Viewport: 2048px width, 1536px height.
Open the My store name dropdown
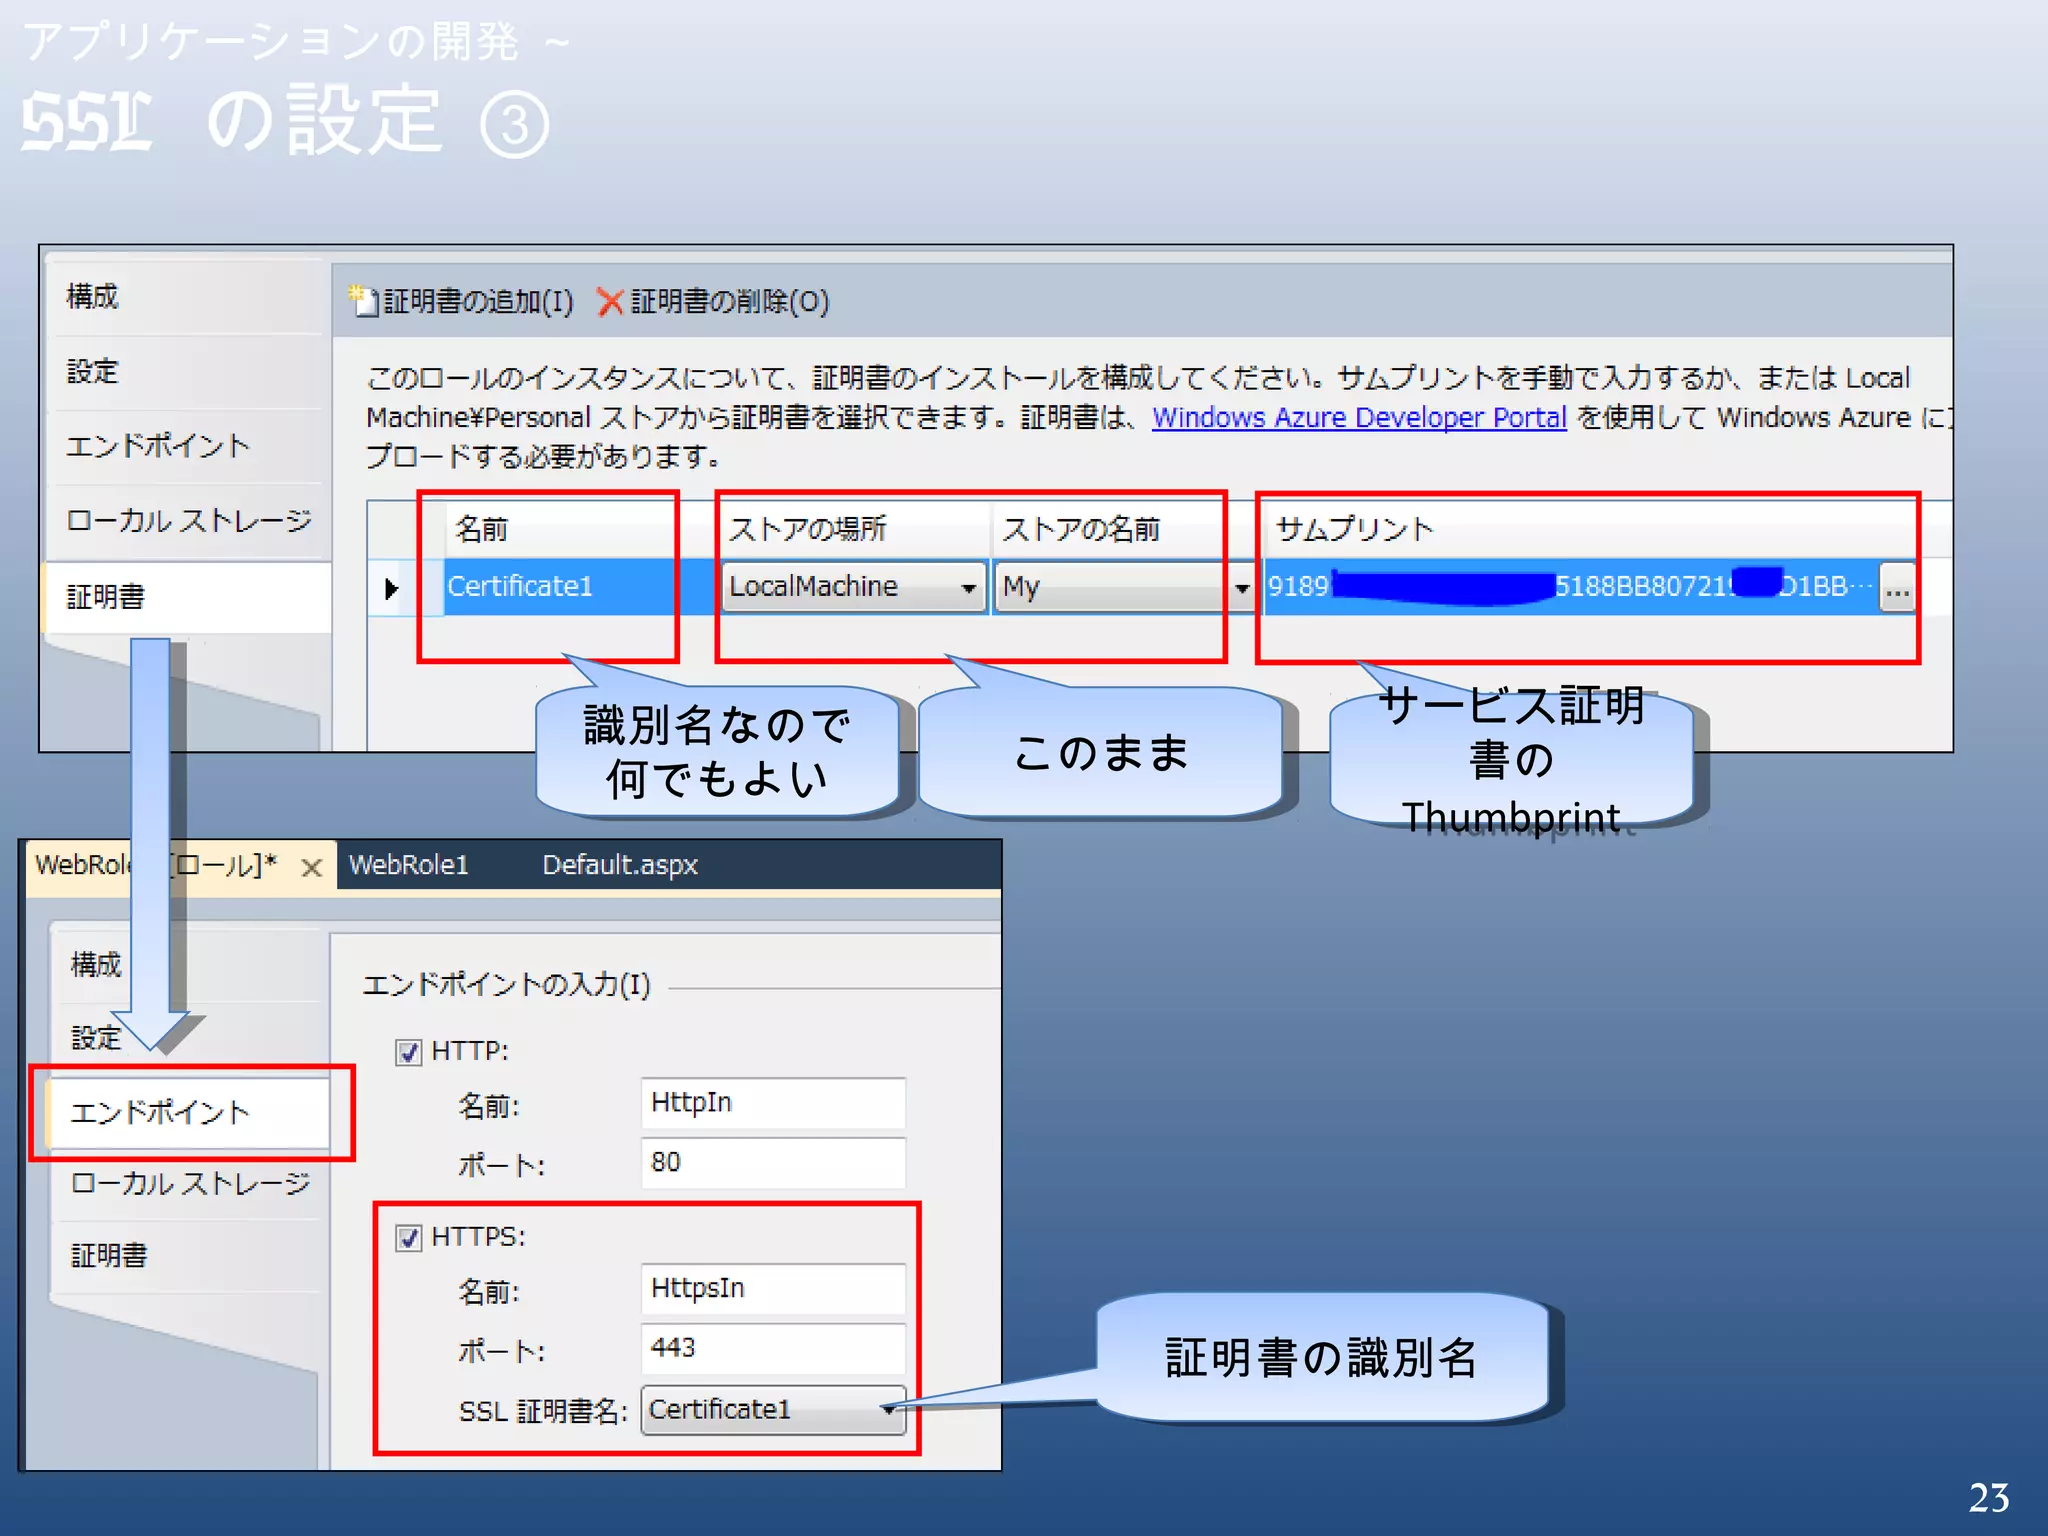pyautogui.click(x=1126, y=586)
